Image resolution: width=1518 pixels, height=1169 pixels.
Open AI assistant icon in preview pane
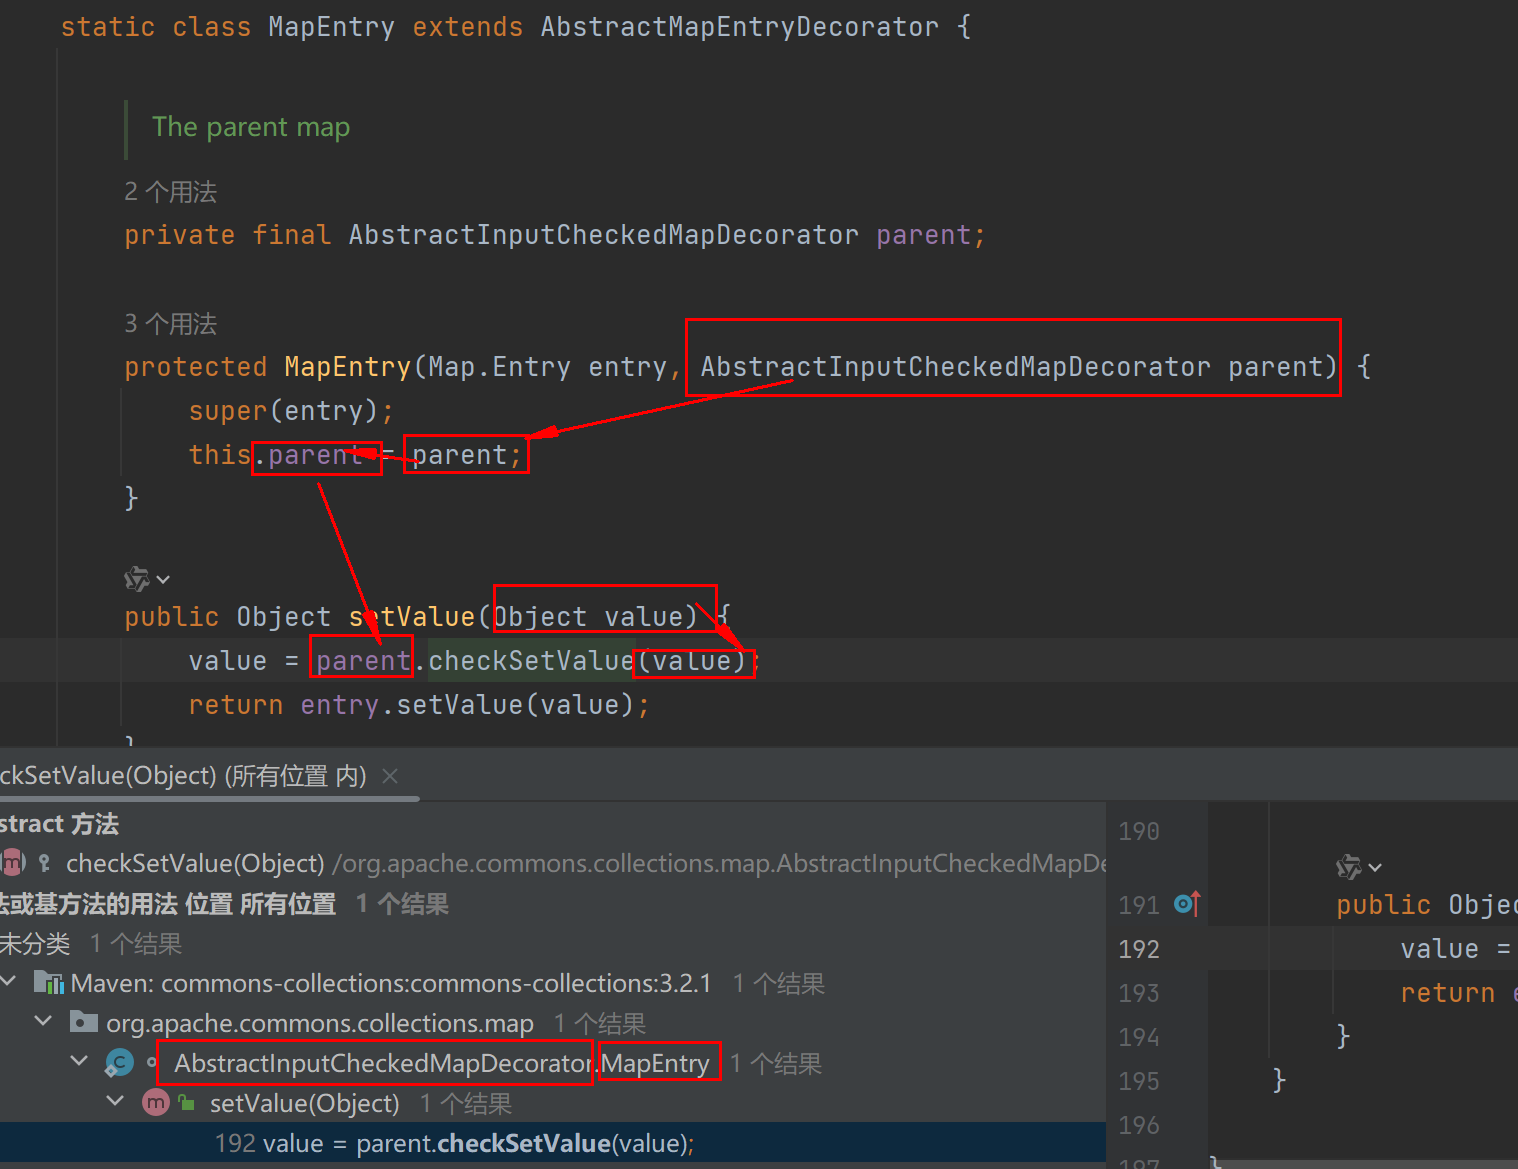click(1349, 867)
